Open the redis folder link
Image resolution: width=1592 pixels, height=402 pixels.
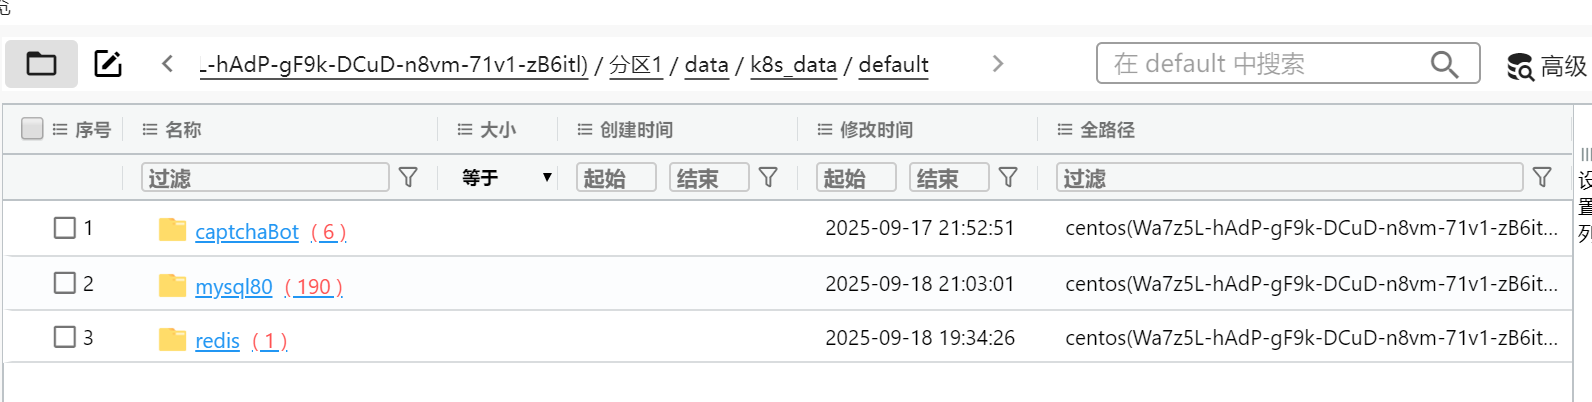click(217, 341)
